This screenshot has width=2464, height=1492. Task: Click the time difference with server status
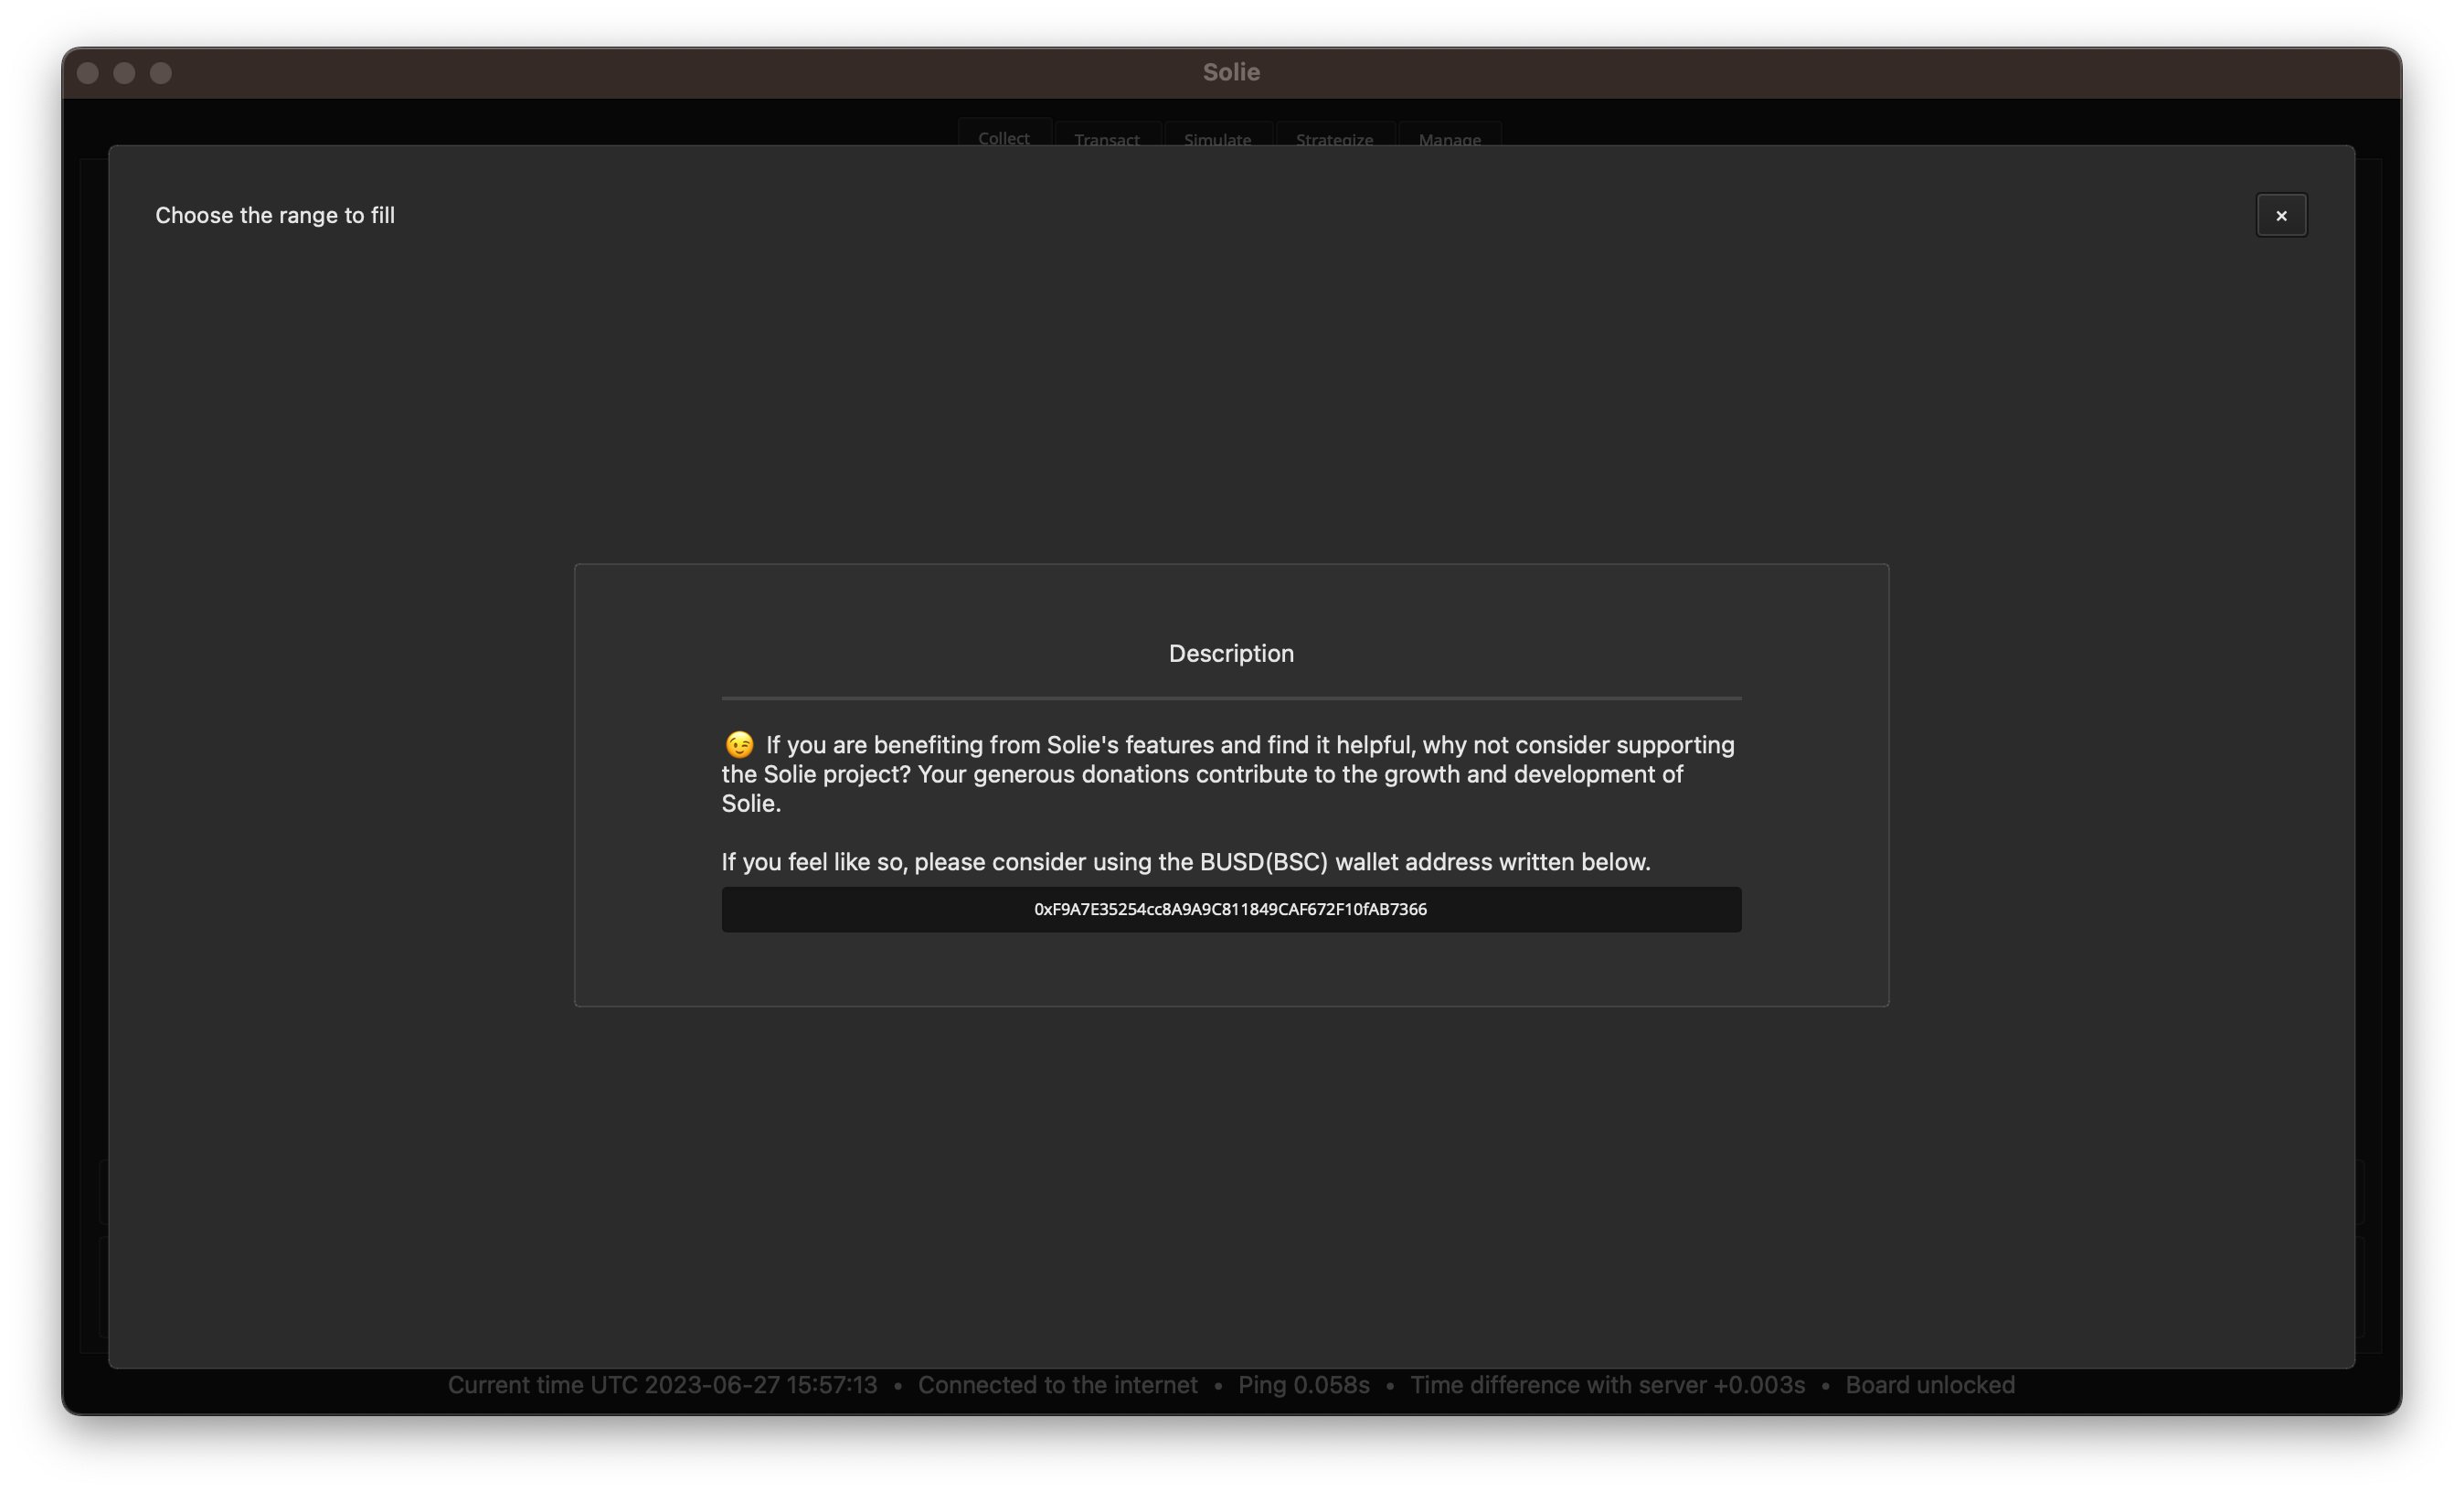click(x=1607, y=1385)
